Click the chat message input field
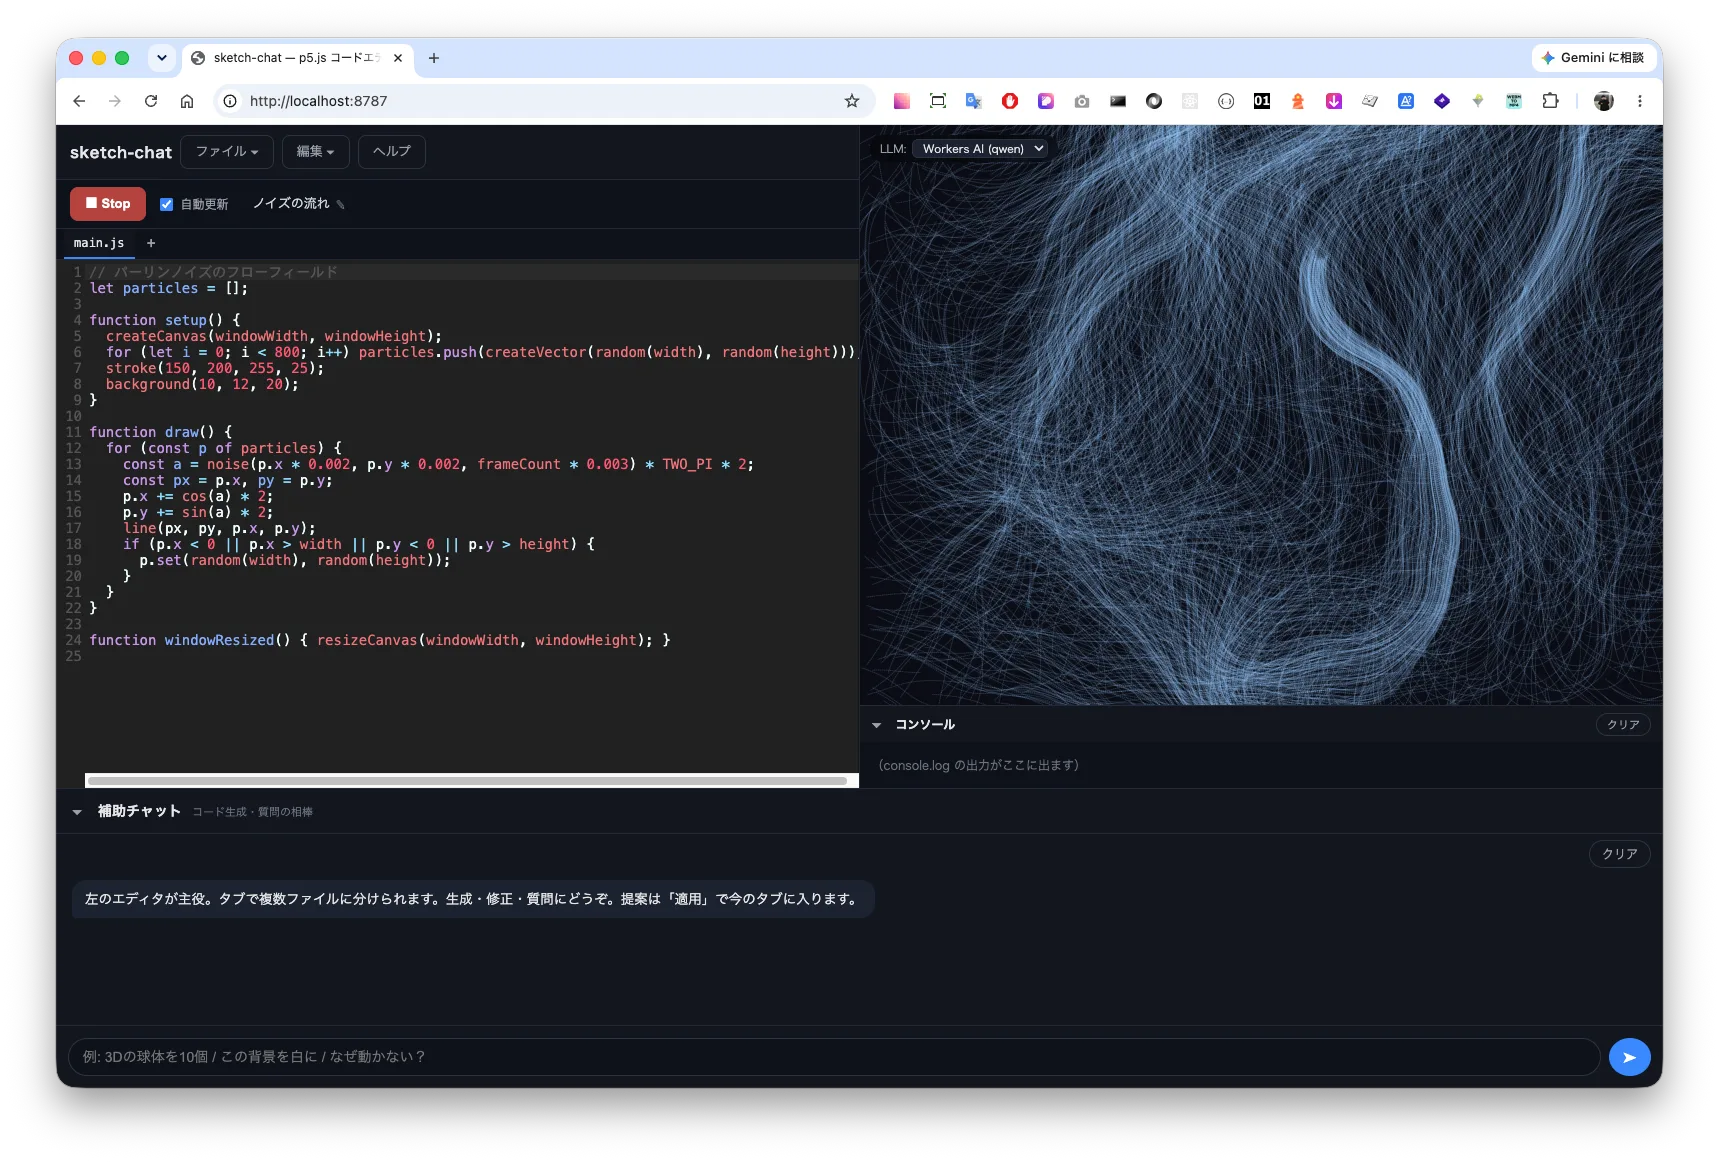 [x=834, y=1057]
